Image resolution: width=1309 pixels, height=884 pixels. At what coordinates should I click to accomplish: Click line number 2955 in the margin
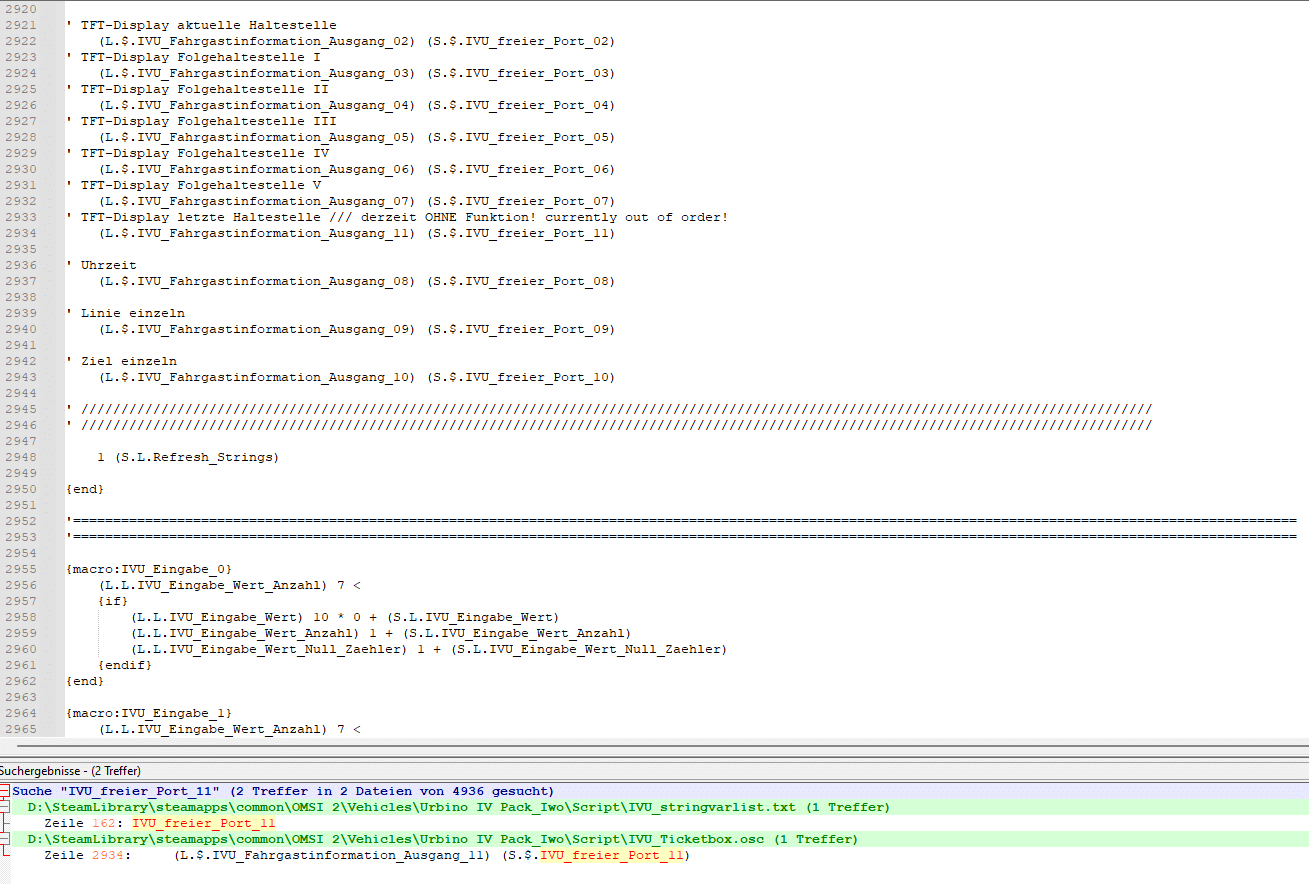click(x=21, y=569)
